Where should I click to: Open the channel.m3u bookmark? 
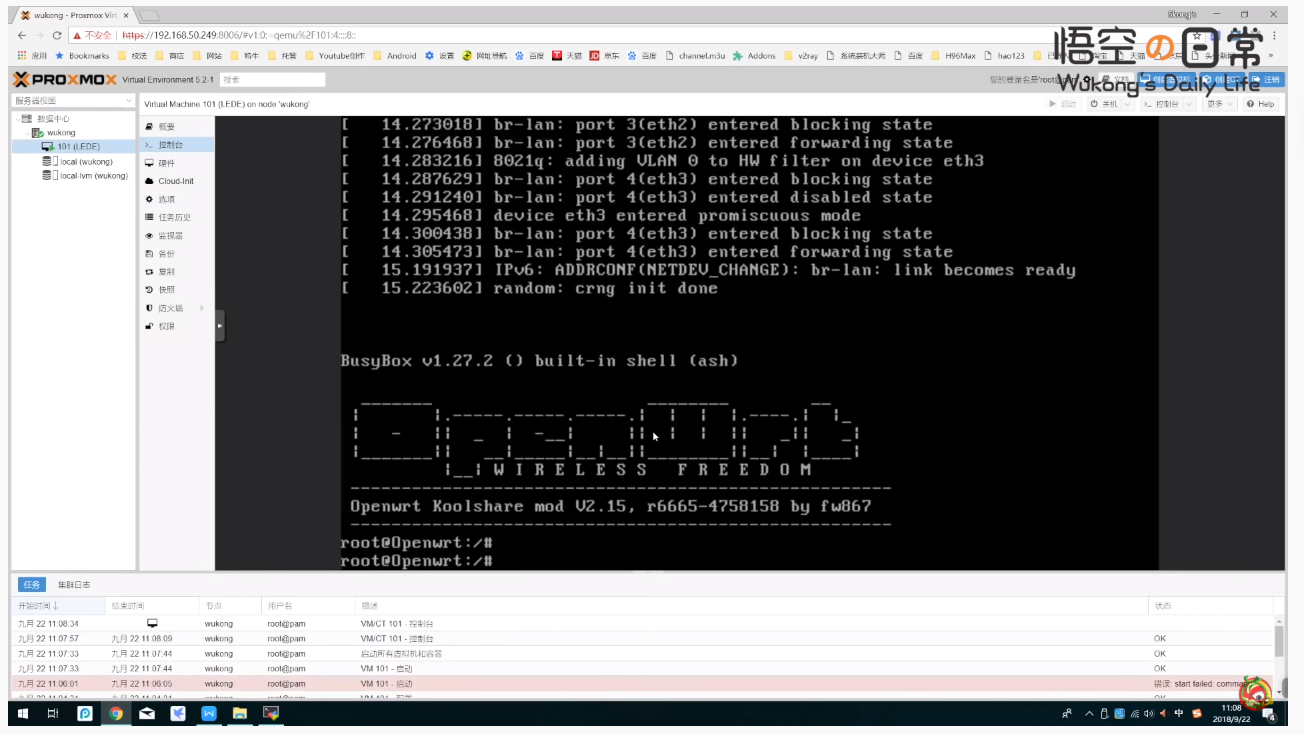695,56
